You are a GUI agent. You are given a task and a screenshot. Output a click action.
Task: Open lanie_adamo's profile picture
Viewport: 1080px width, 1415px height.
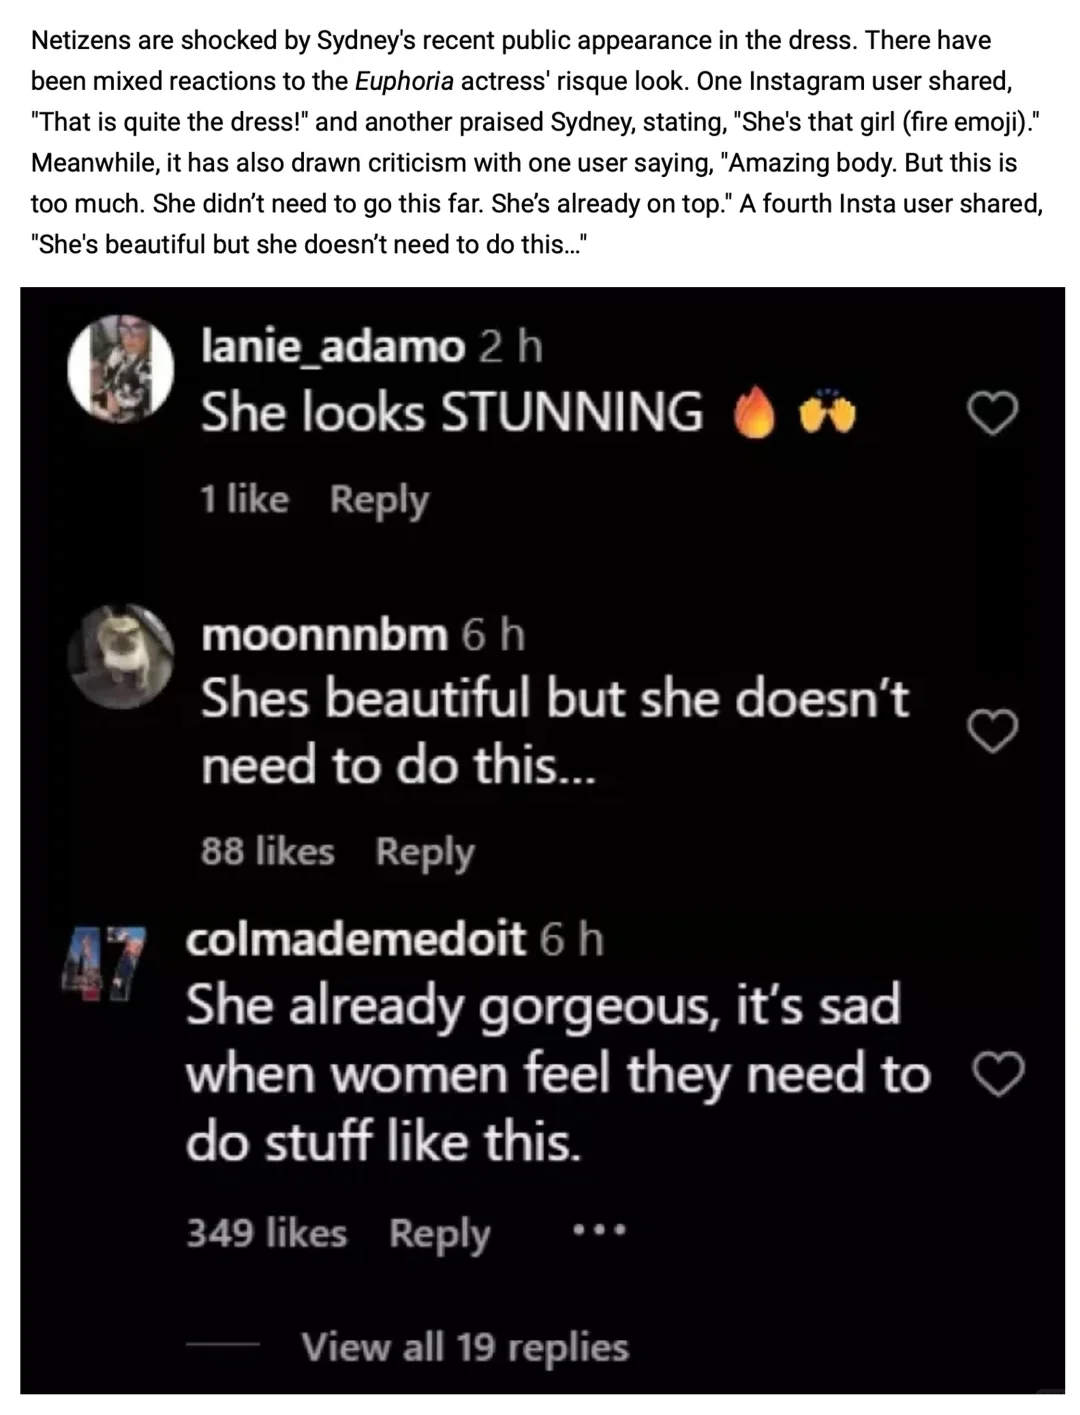[120, 367]
